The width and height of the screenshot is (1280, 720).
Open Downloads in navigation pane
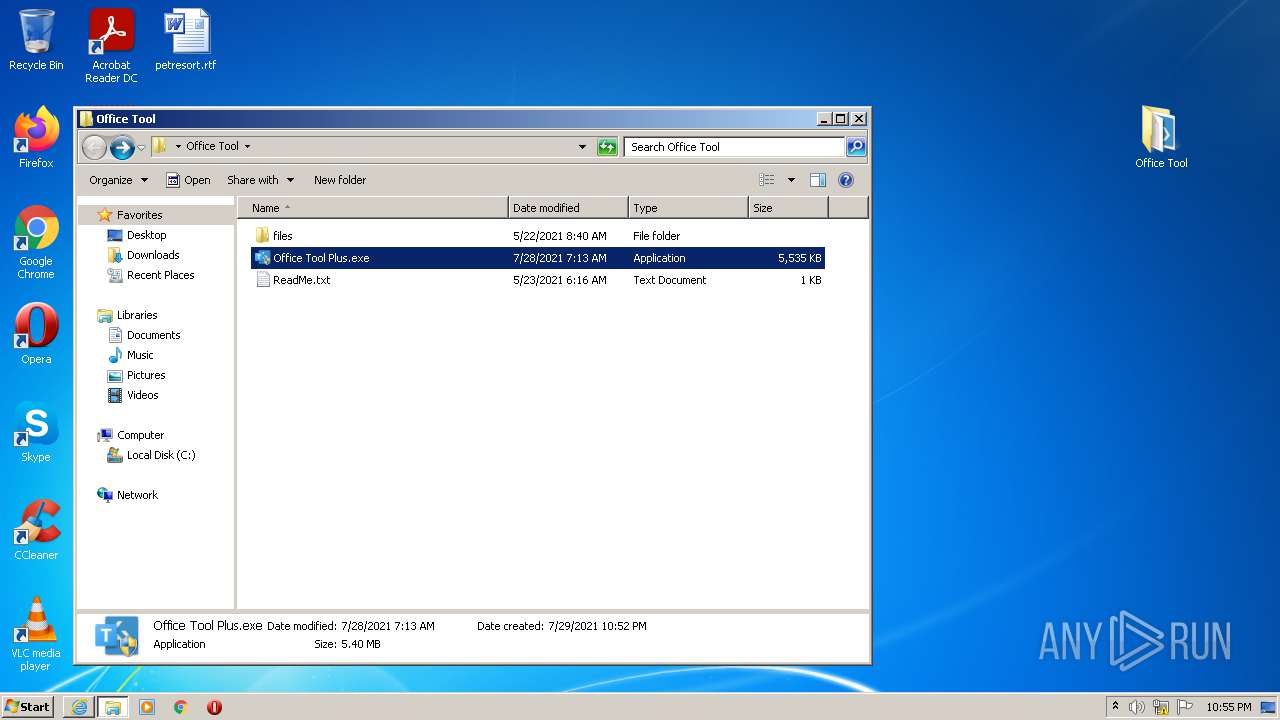click(152, 255)
